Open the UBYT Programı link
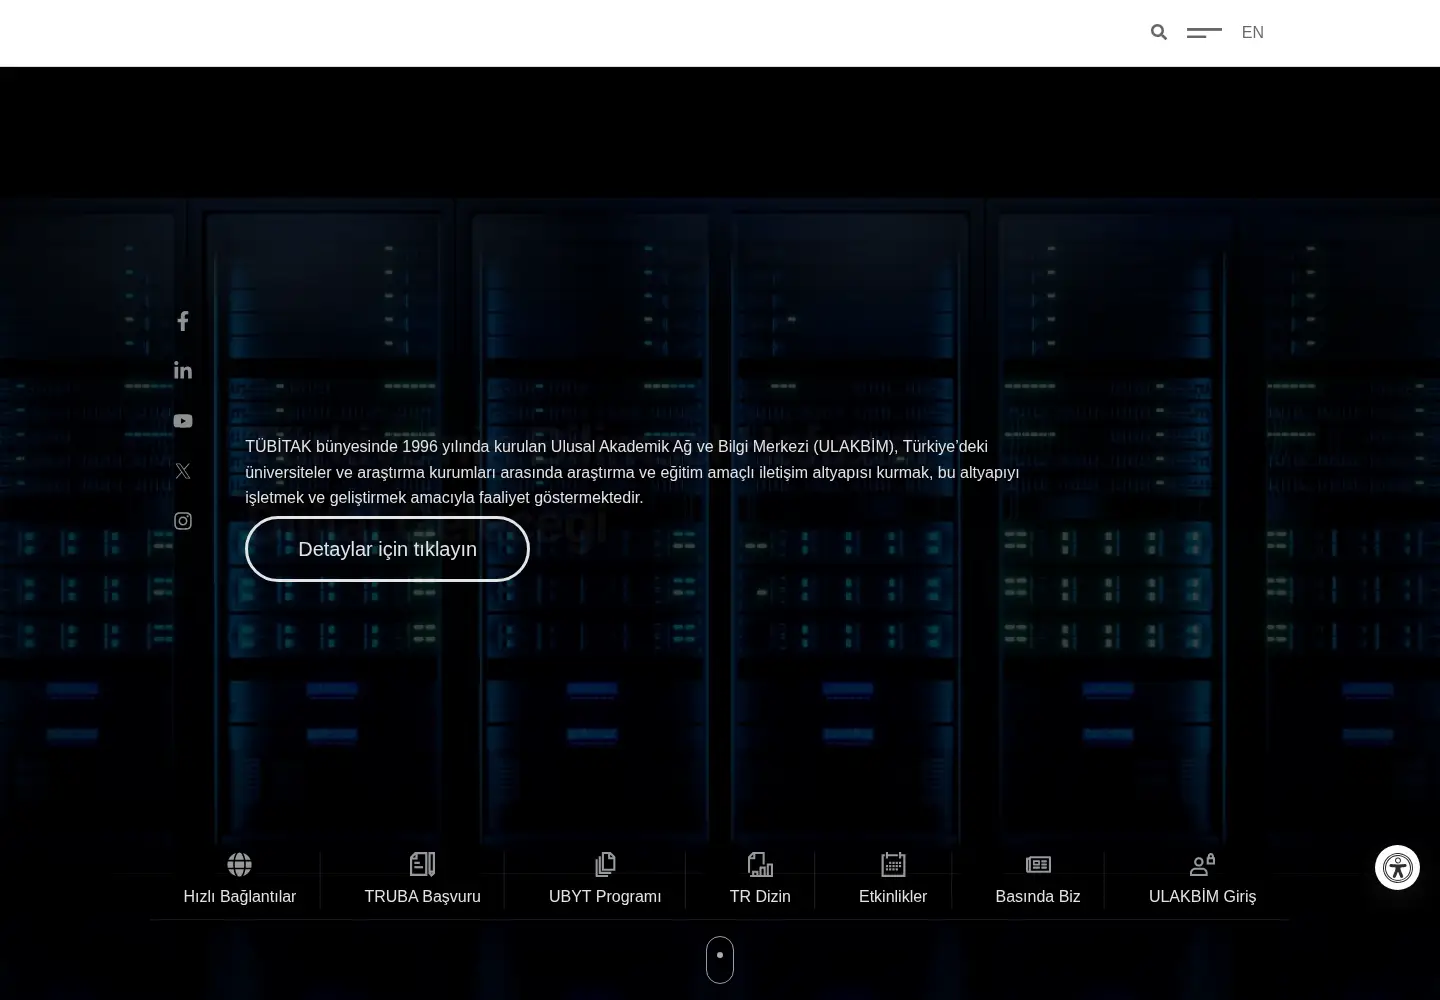This screenshot has height=1000, width=1440. click(x=605, y=897)
